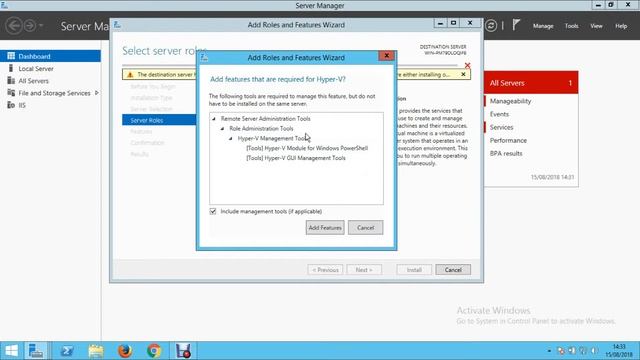
Task: Open the View menu
Action: [596, 26]
